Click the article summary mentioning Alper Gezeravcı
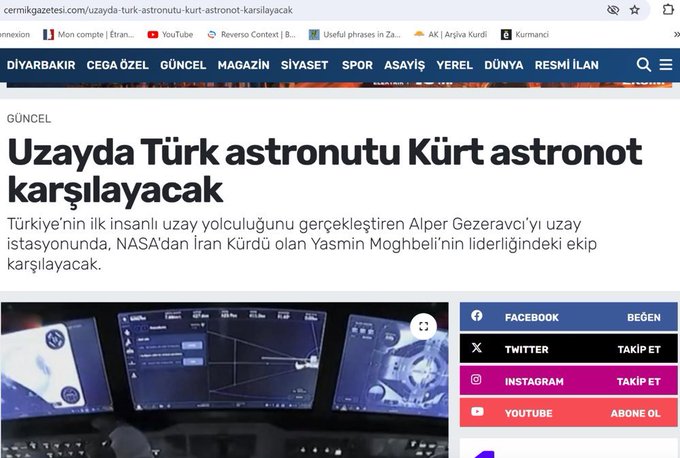680x458 pixels. click(x=301, y=244)
